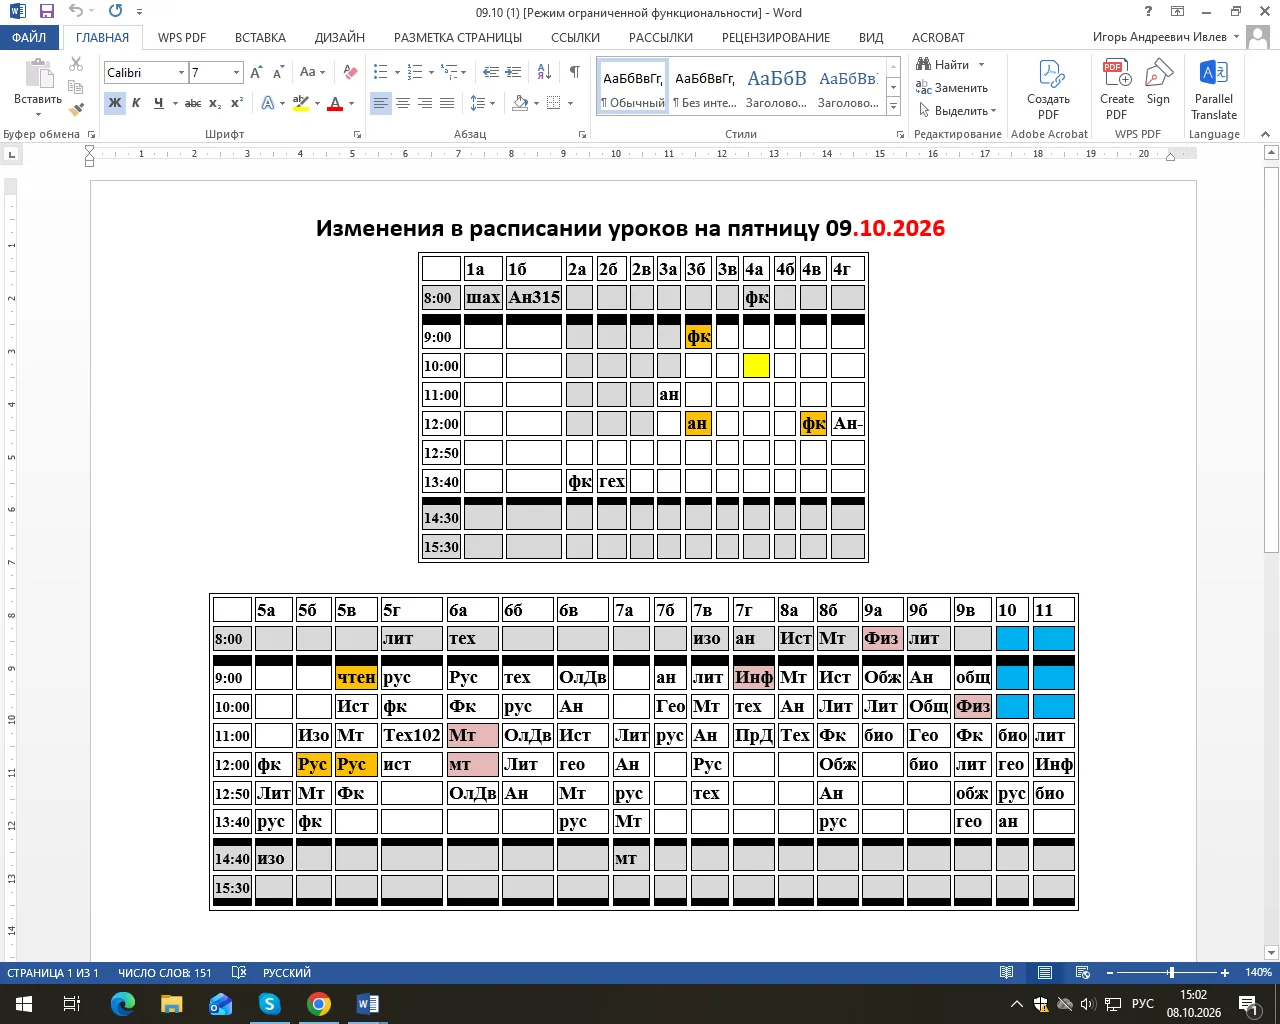
Task: Toggle Italic formatting button
Action: click(136, 103)
